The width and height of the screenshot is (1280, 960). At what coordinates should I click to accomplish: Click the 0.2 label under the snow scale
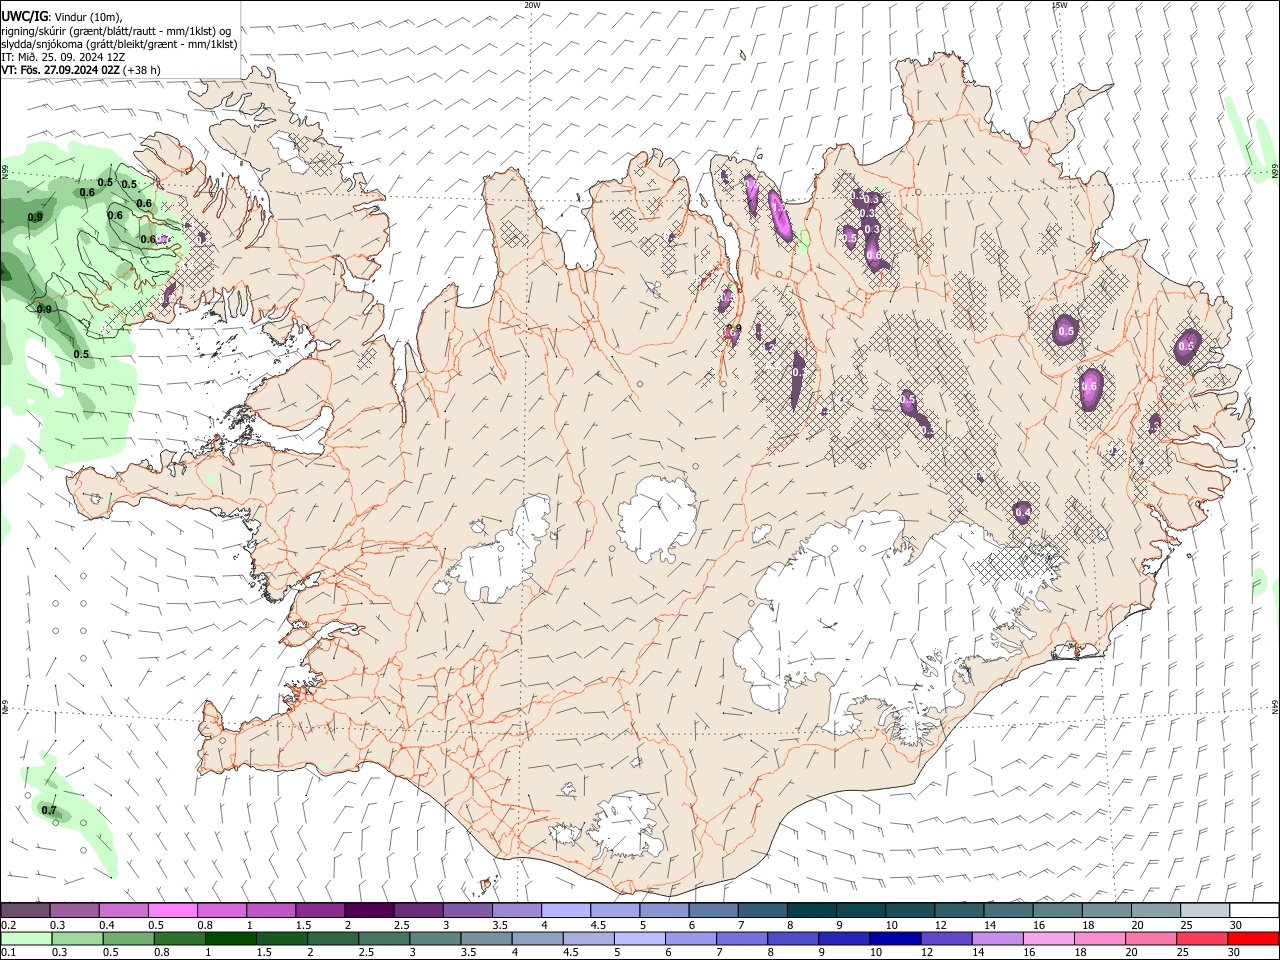click(x=8, y=925)
